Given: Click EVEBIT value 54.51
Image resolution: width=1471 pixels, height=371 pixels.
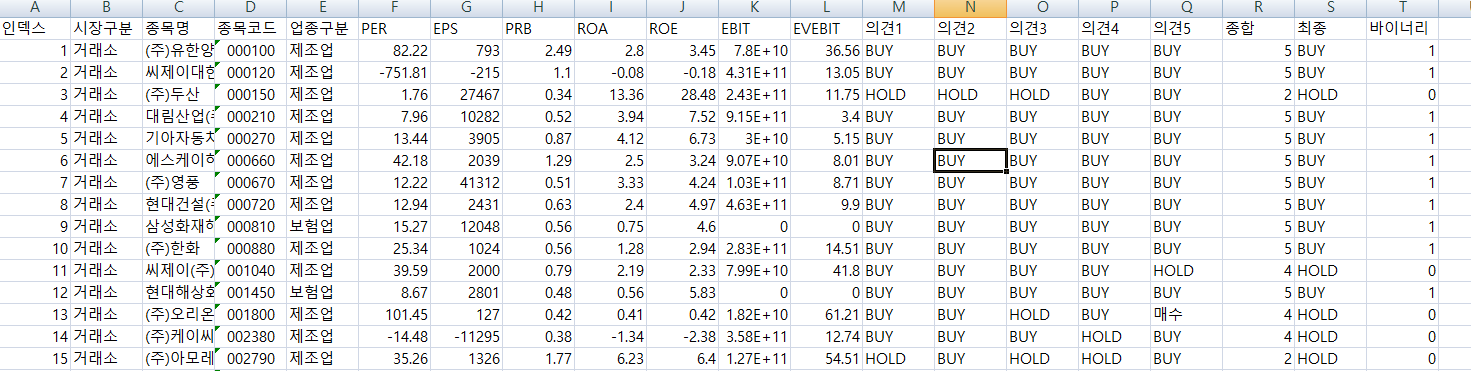Looking at the screenshot, I should (x=826, y=358).
